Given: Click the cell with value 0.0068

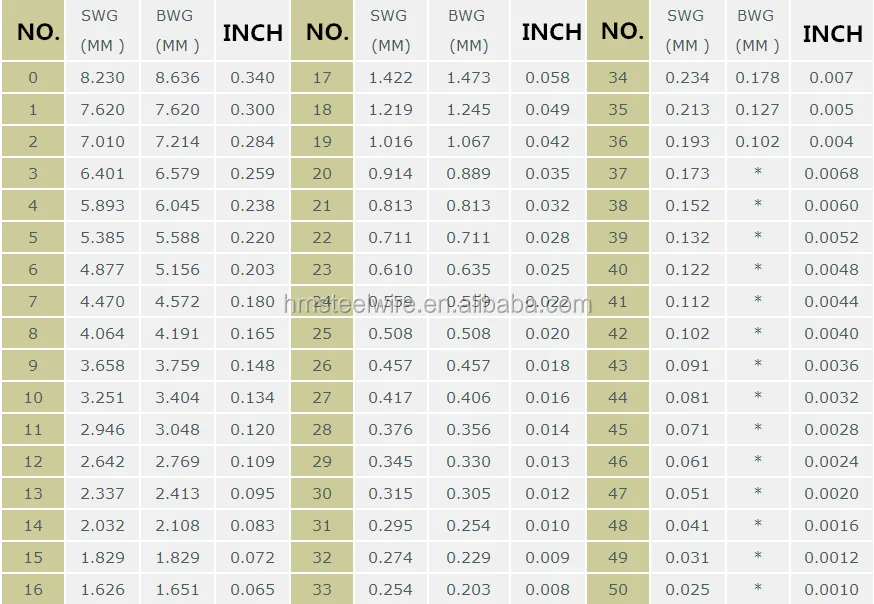Looking at the screenshot, I should coord(831,173).
